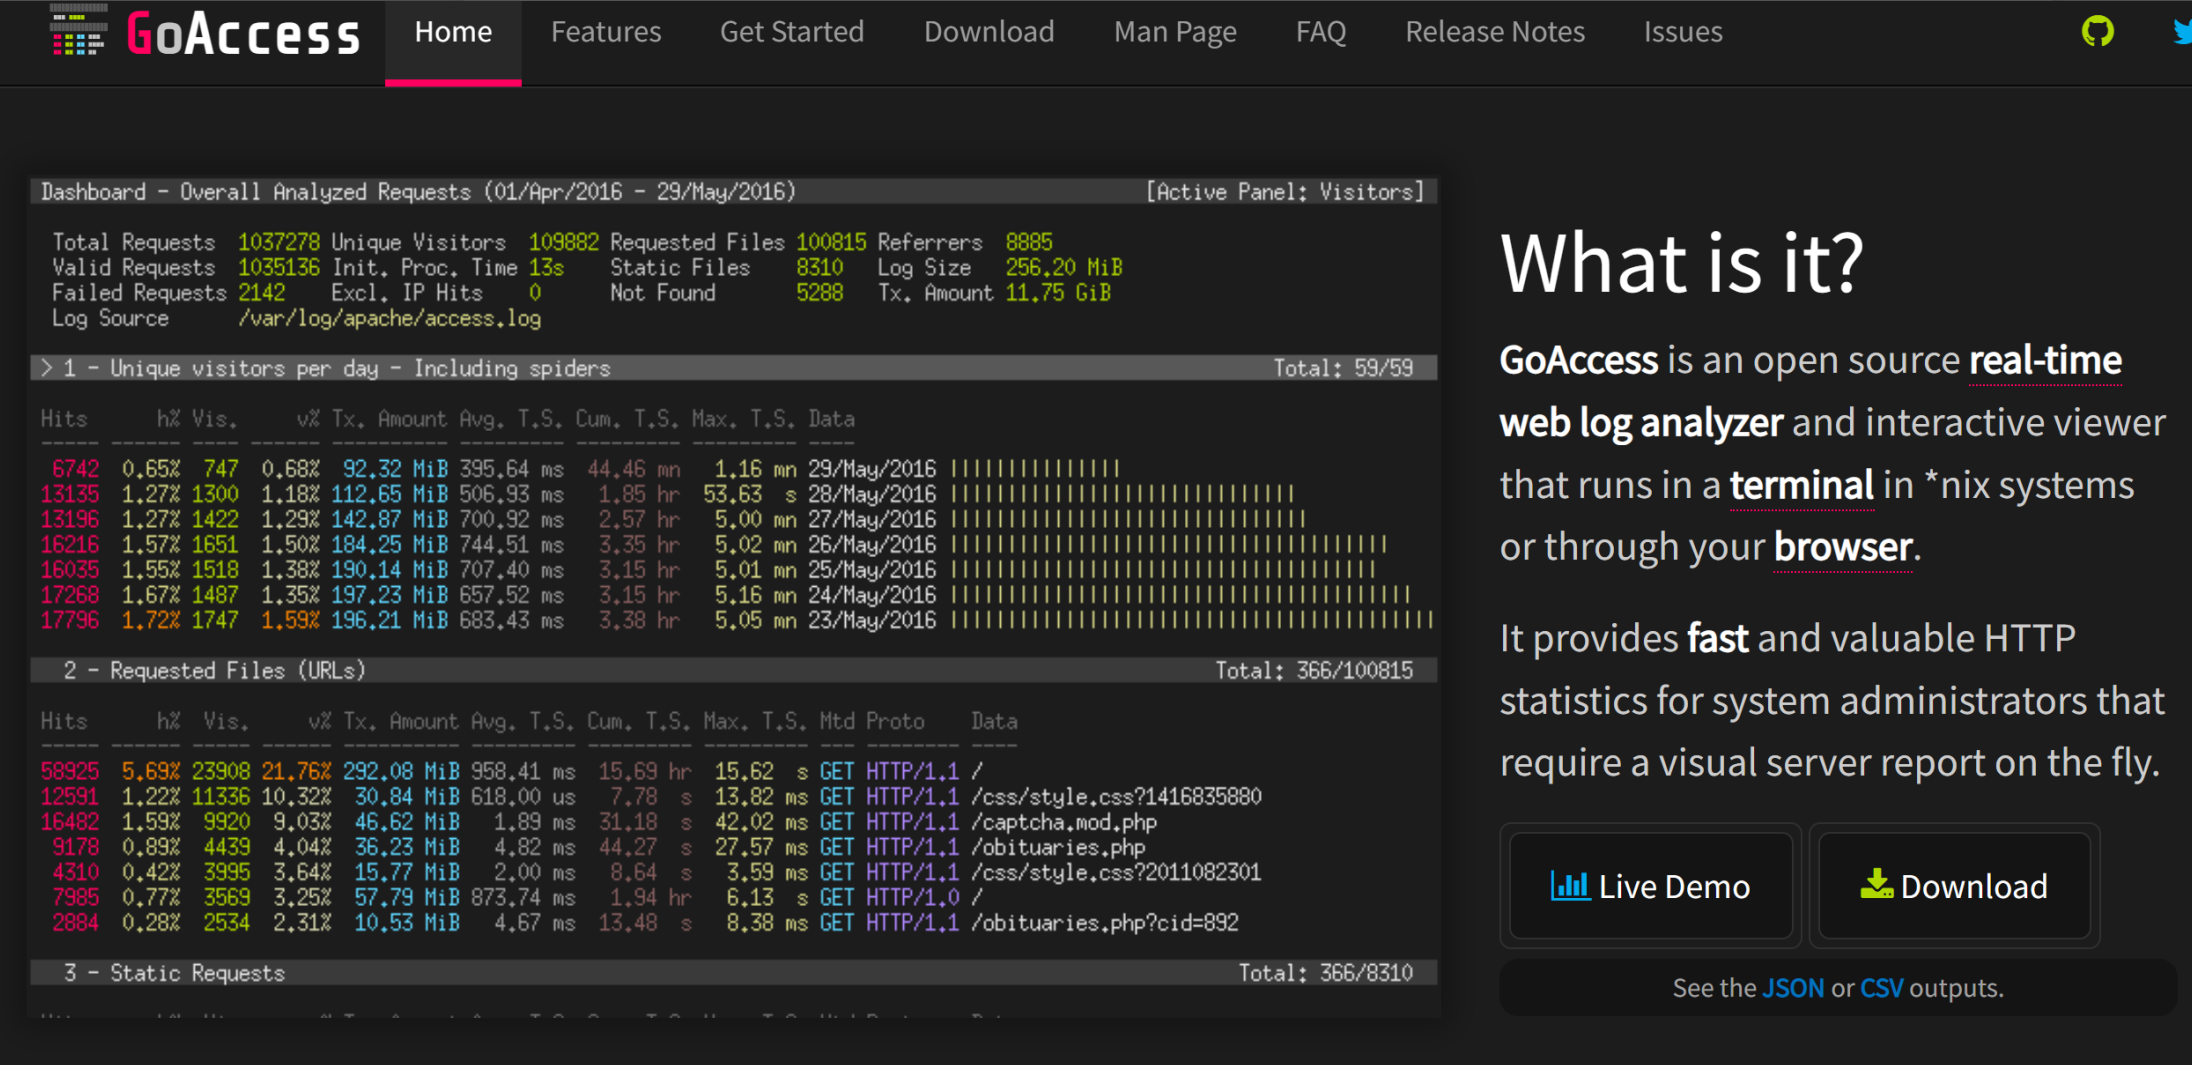Image resolution: width=2192 pixels, height=1065 pixels.
Task: Click the underlined terminal term
Action: click(x=1801, y=485)
